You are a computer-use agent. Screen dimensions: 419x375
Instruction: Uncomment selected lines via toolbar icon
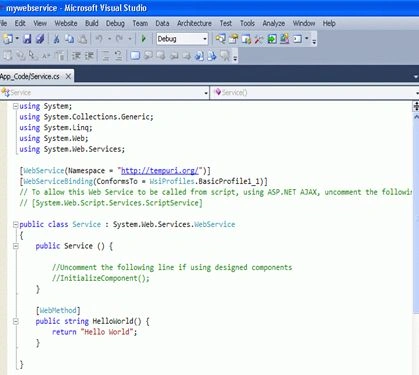[118, 56]
